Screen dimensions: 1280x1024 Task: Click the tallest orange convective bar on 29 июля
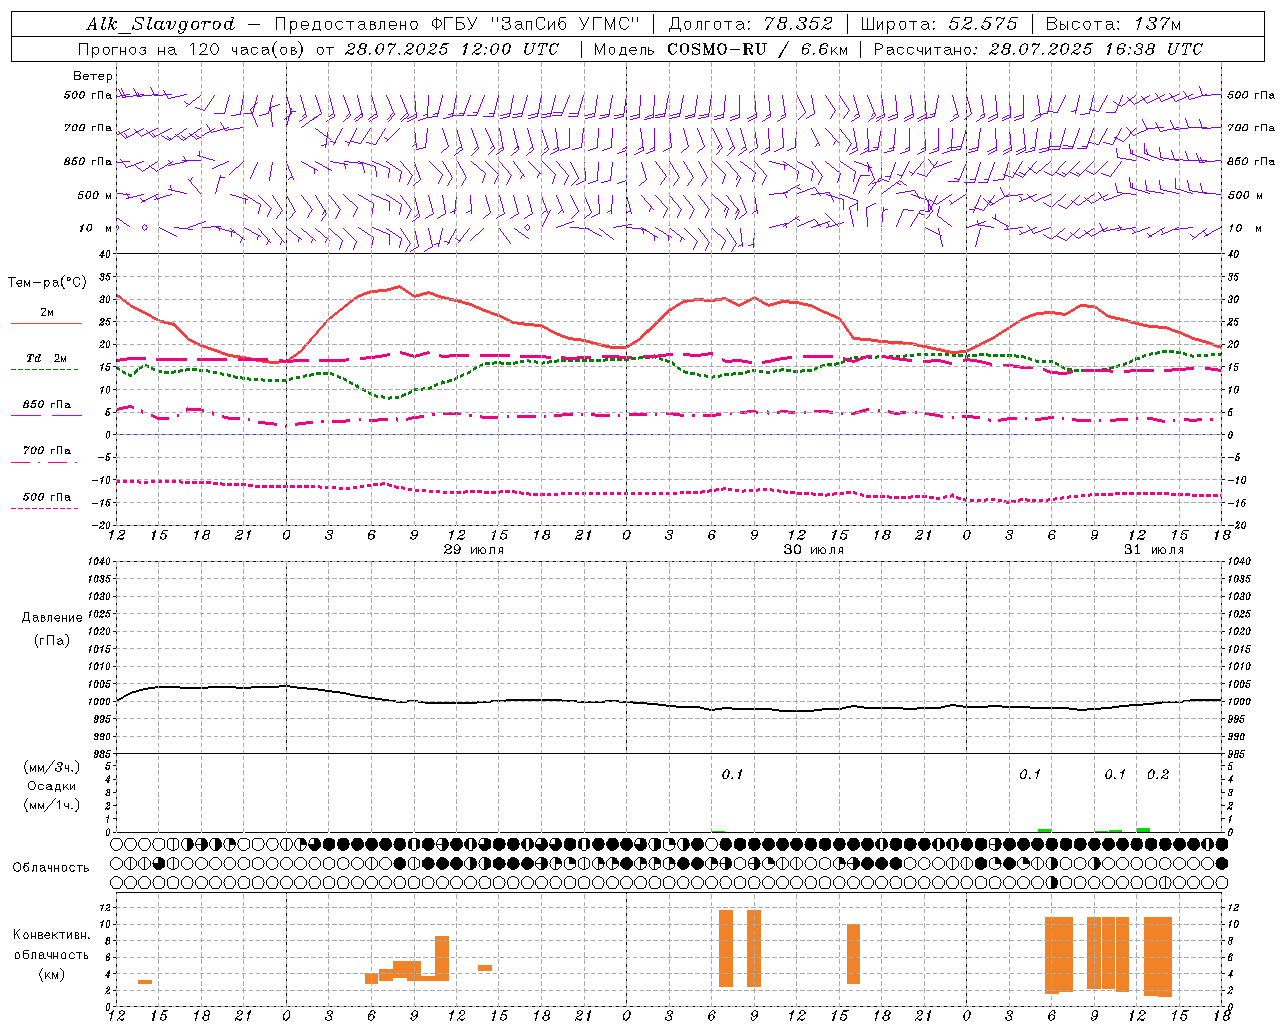[442, 958]
